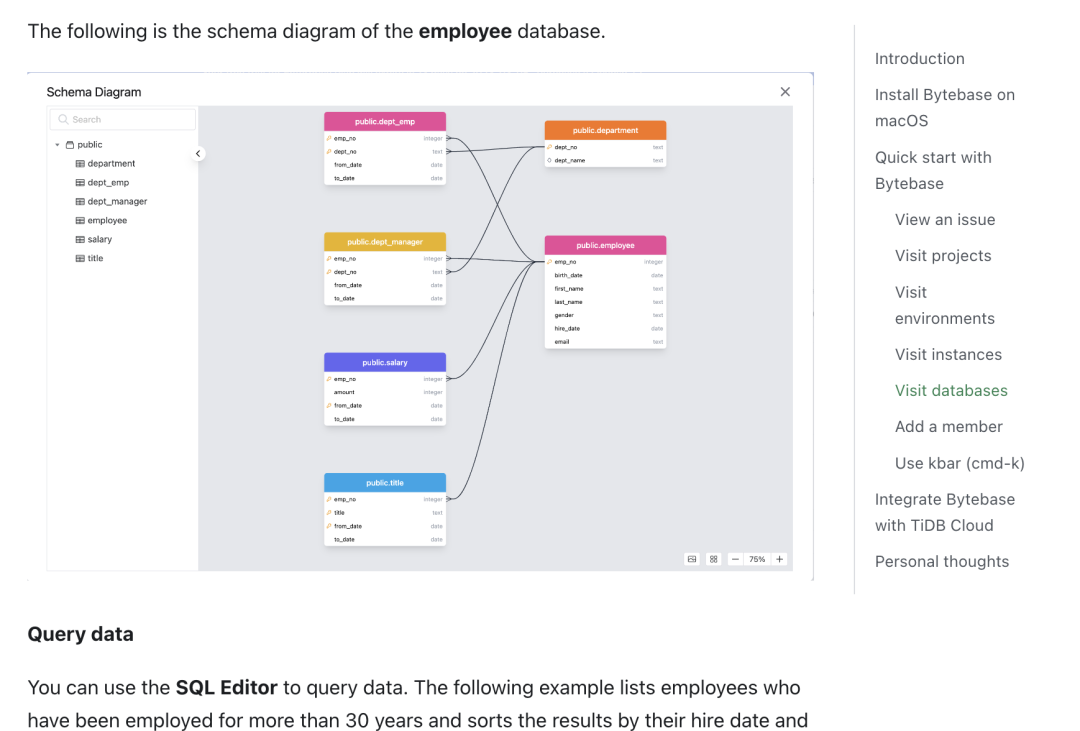
Task: Collapse the schema tree sidebar chevron
Action: 198,154
